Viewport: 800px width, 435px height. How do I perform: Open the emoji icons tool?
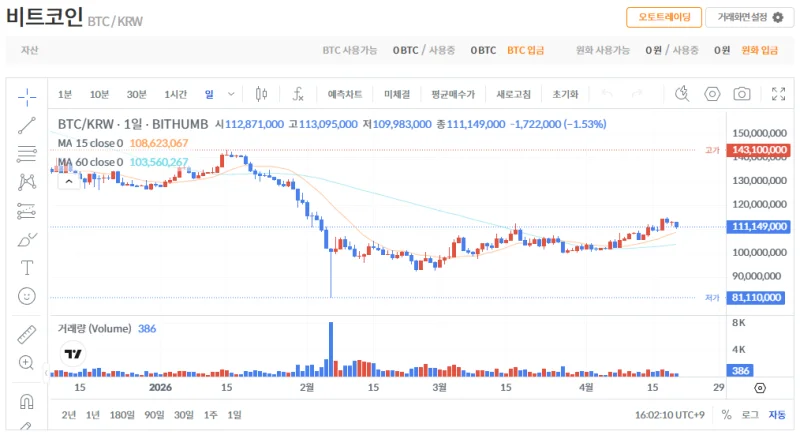27,296
